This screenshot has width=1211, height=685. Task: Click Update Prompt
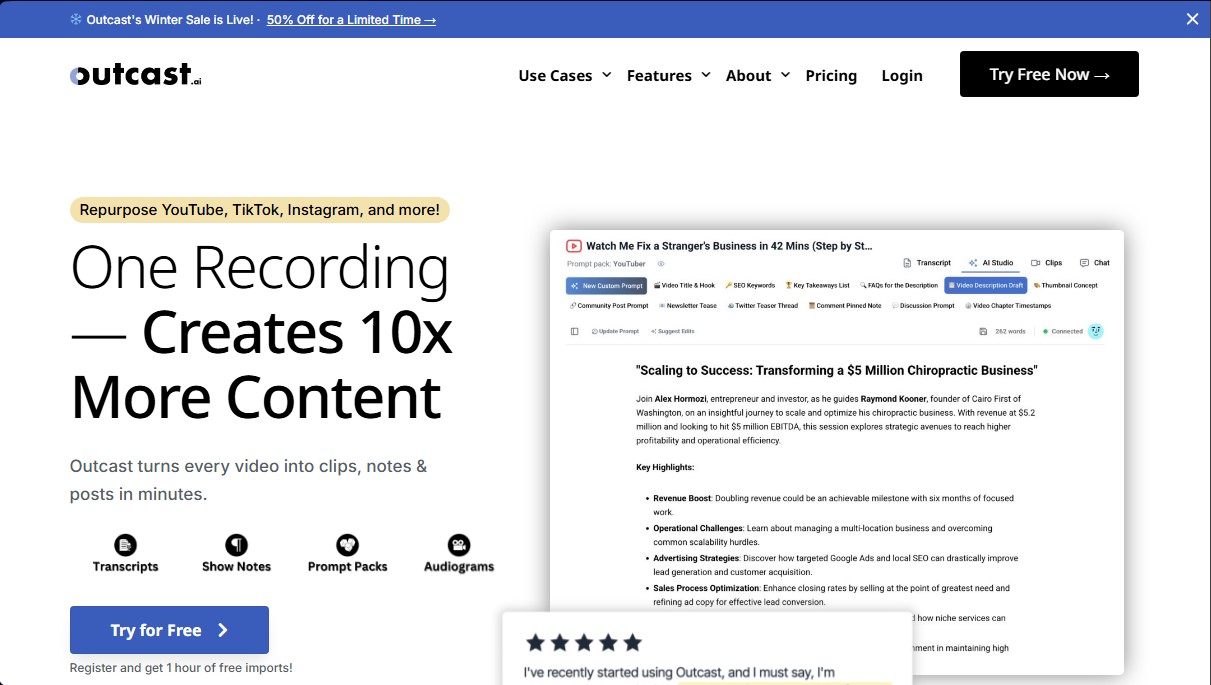coord(615,331)
